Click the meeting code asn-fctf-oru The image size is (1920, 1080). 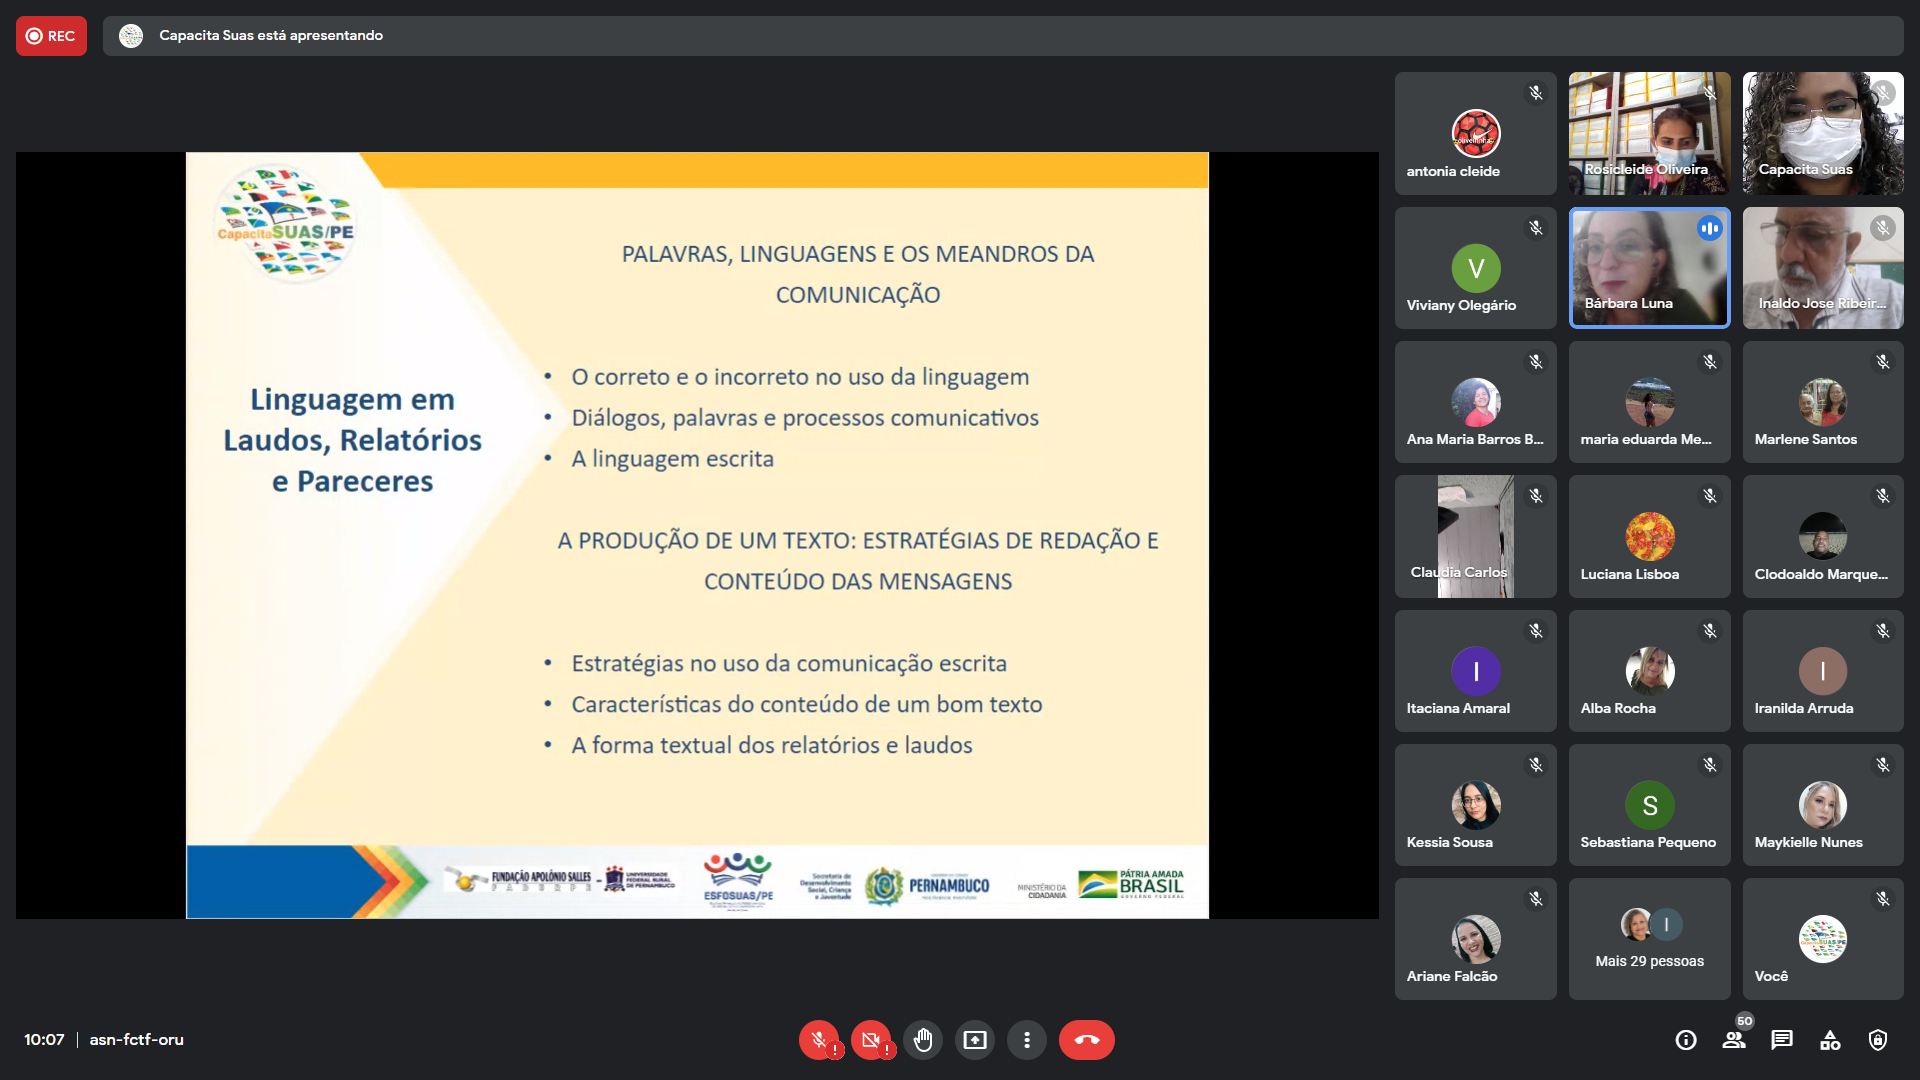pyautogui.click(x=137, y=1040)
